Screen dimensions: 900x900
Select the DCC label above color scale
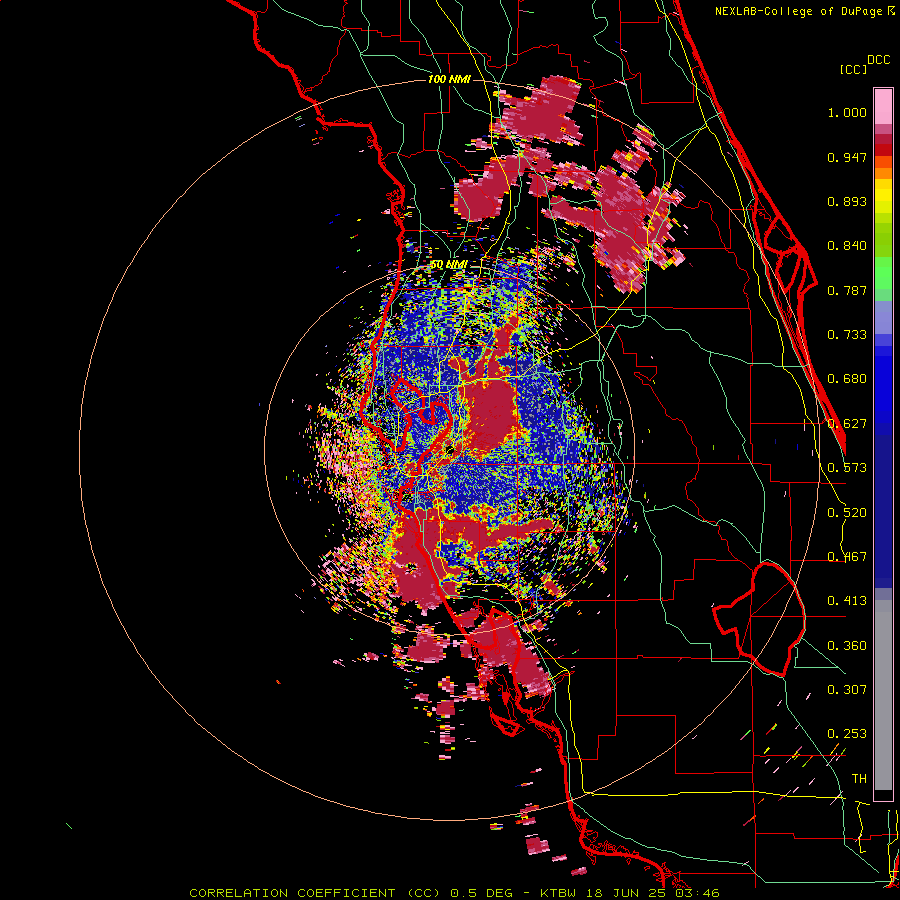pyautogui.click(x=878, y=59)
